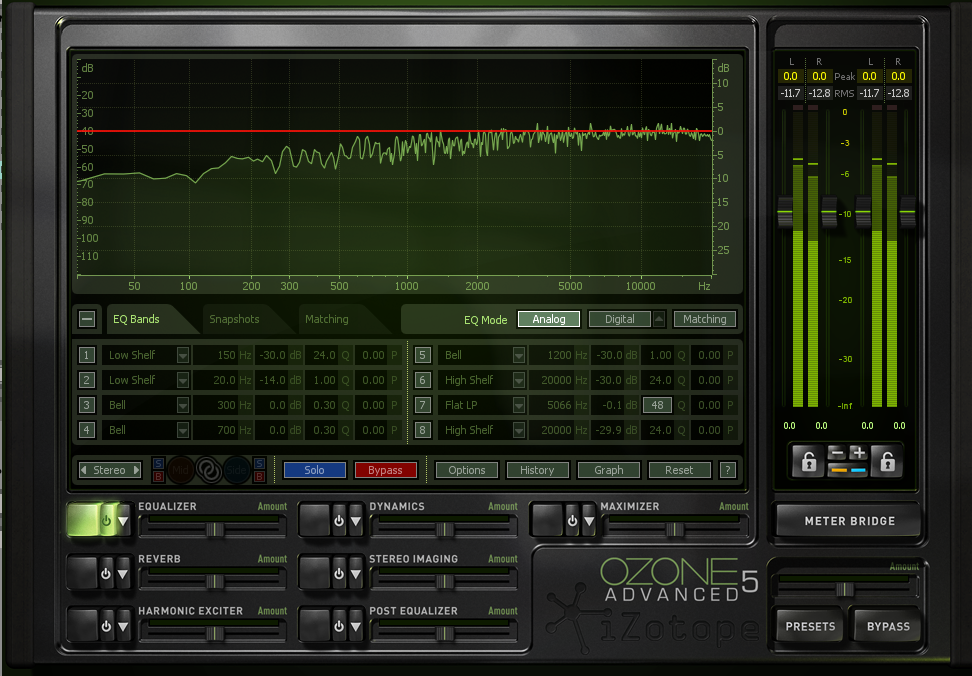Image resolution: width=972 pixels, height=676 pixels.
Task: Click the Side channel icon
Action: pos(236,470)
